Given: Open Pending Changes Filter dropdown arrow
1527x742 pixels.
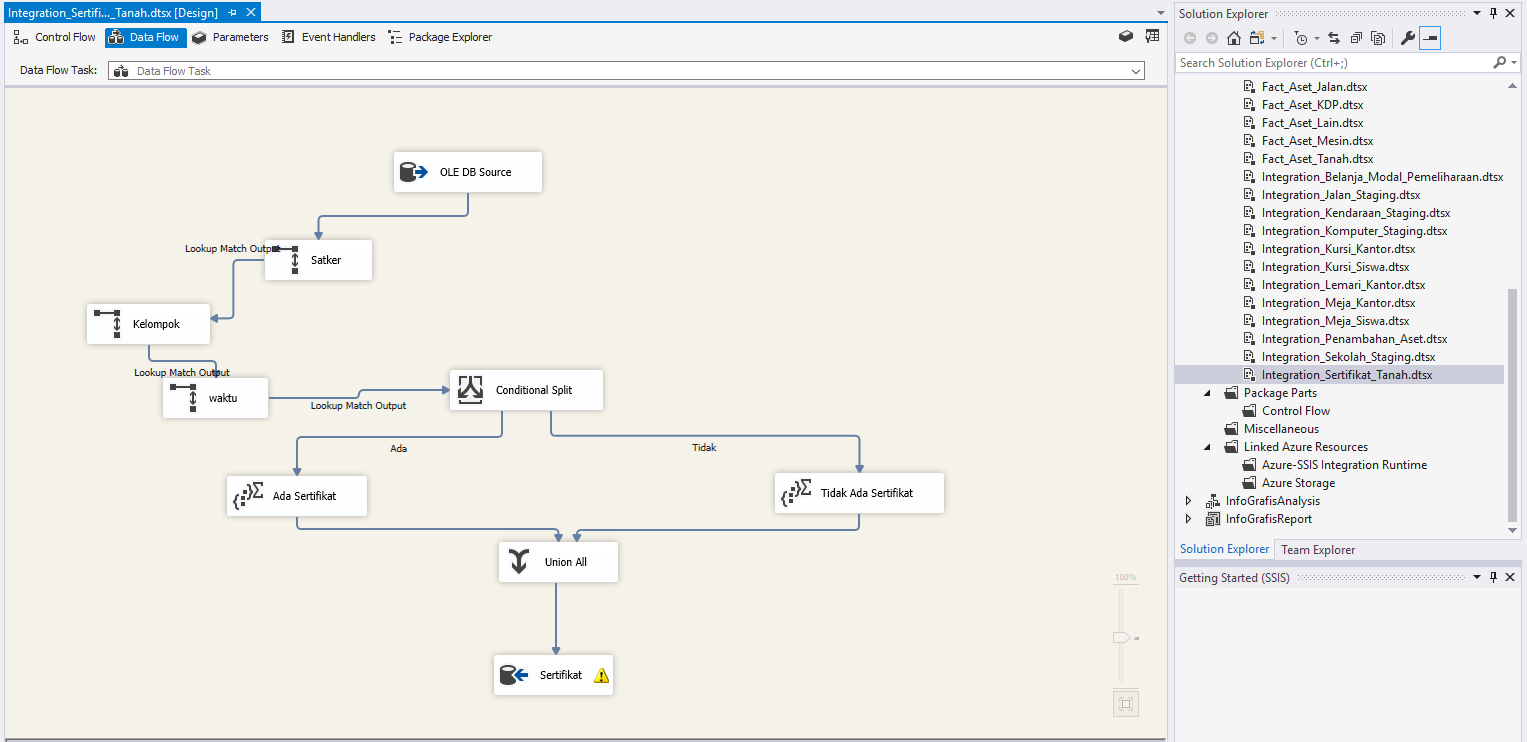Looking at the screenshot, I should pyautogui.click(x=1317, y=38).
